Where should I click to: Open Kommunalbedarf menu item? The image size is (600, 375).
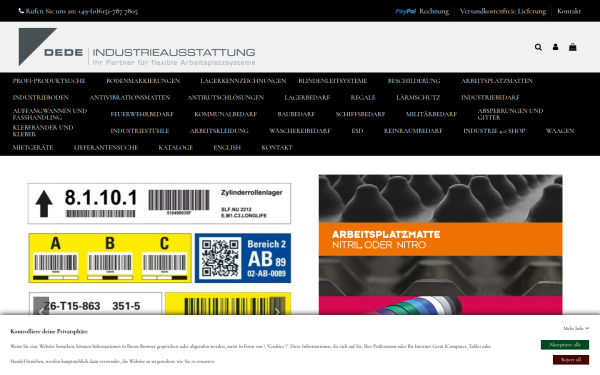coord(226,114)
